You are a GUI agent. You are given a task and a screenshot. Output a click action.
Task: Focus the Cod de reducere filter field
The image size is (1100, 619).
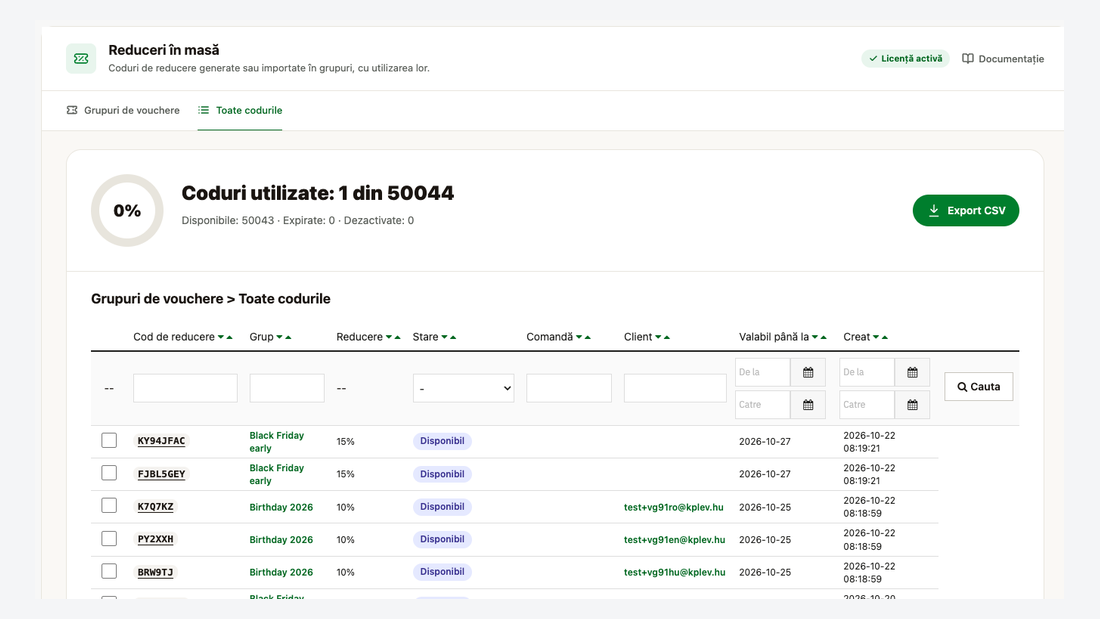(x=185, y=388)
